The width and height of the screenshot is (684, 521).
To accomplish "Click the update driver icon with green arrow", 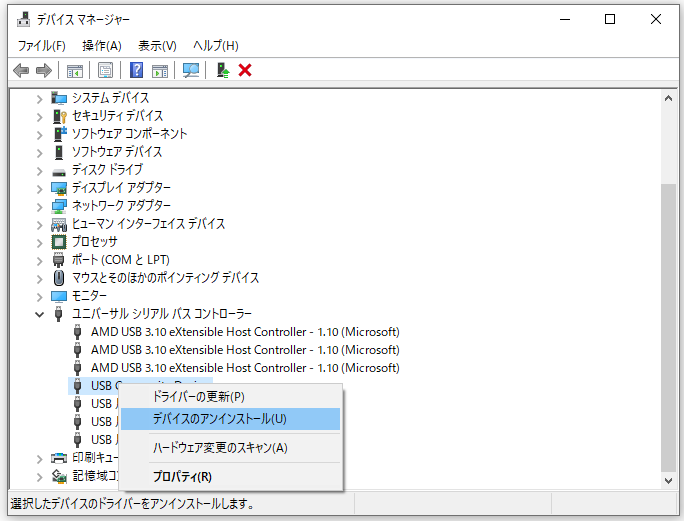I will [x=223, y=70].
